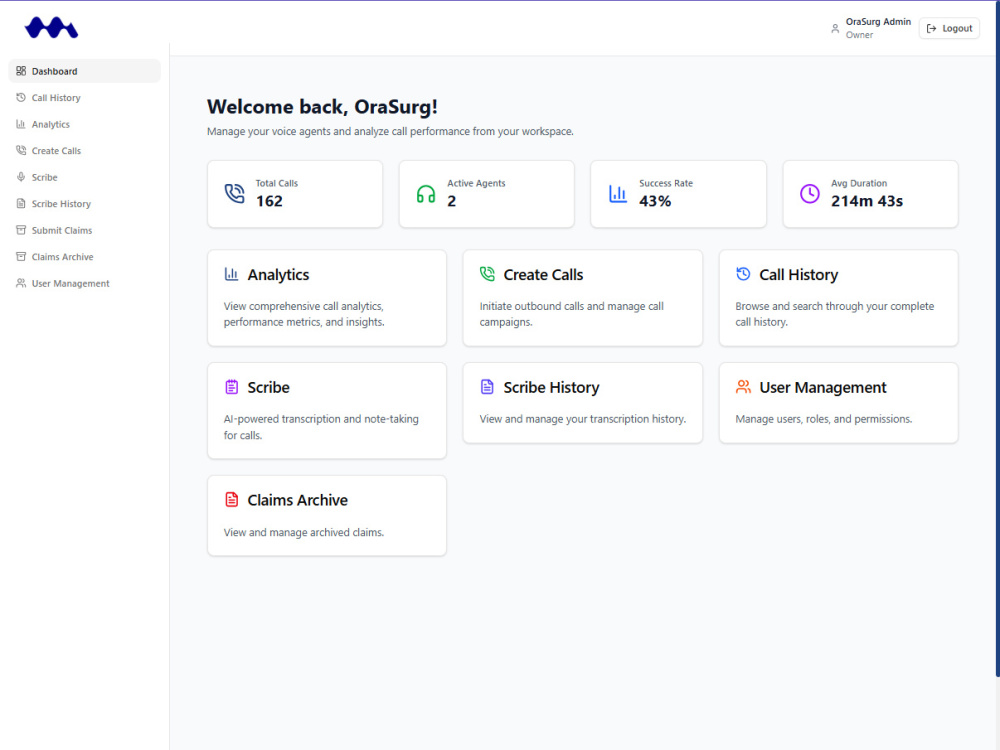
Task: Click the Scribe History document icon in sidebar
Action: click(21, 203)
